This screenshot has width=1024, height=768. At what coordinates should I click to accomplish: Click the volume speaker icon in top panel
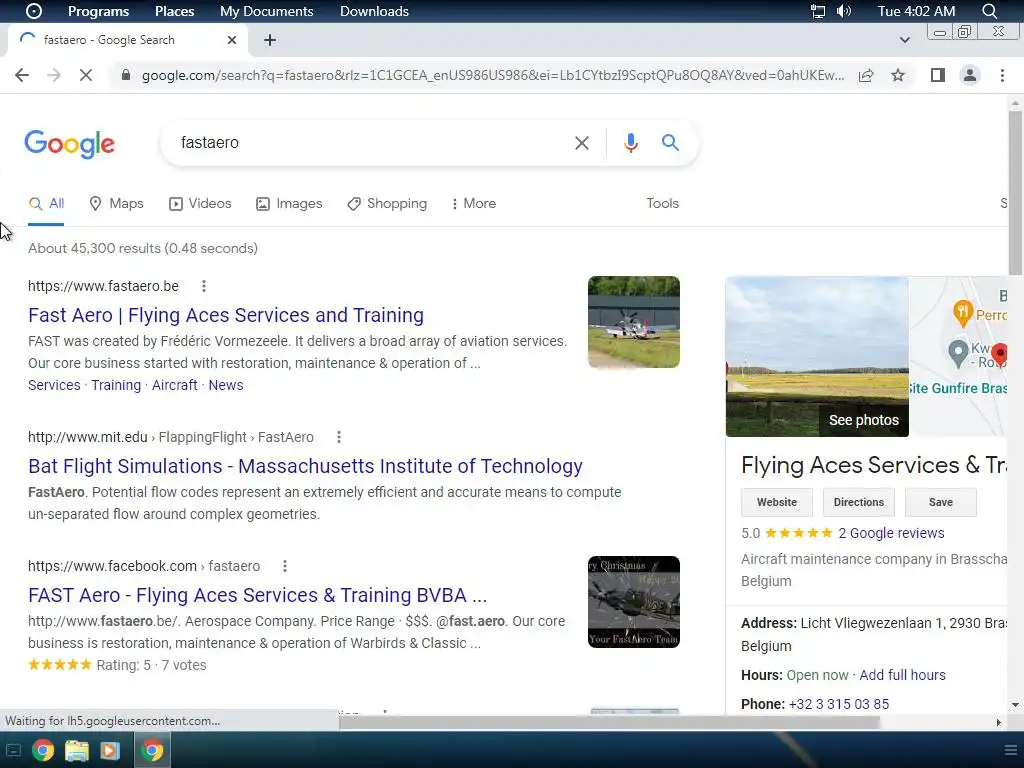pos(844,11)
